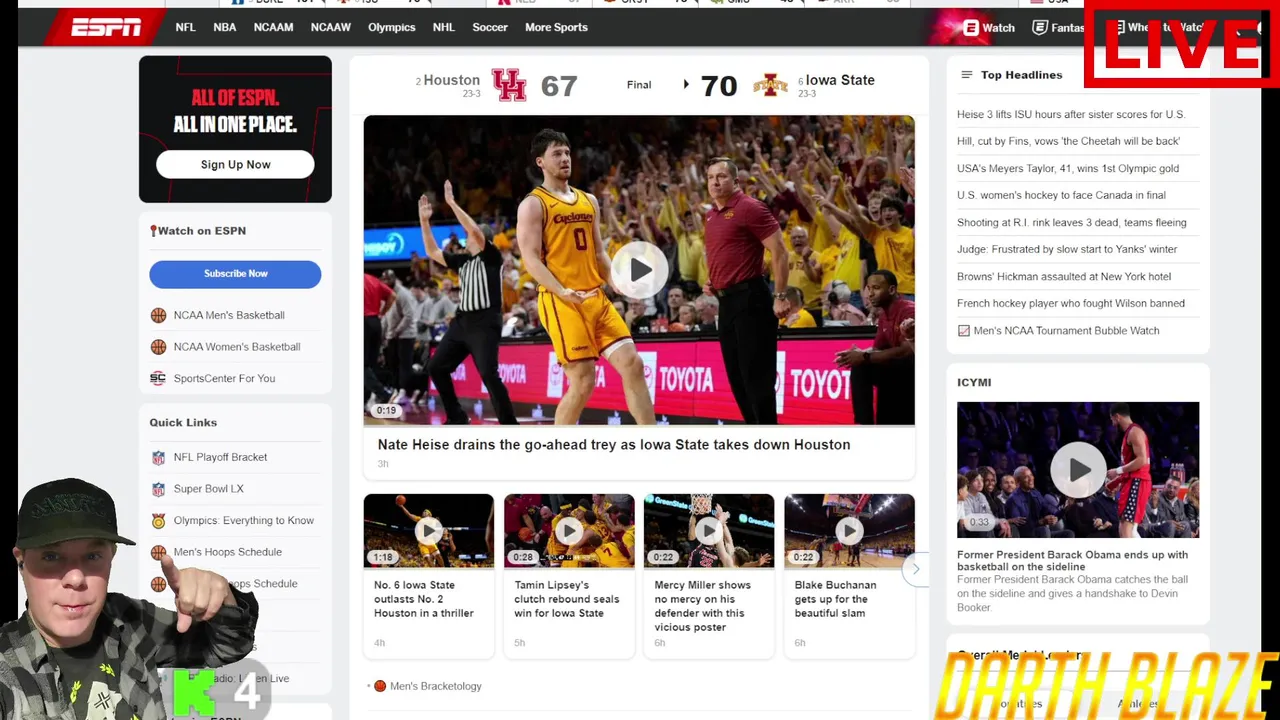Click the Iowa State Cyclones logo
The image size is (1280, 720).
[x=770, y=85]
